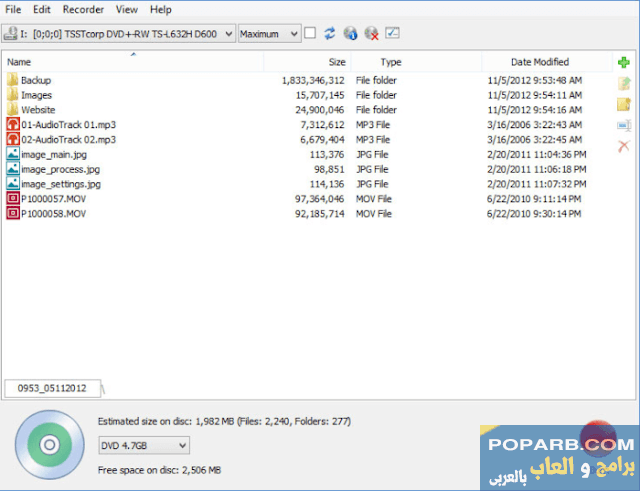
Task: Open the Recorder menu
Action: [83, 9]
